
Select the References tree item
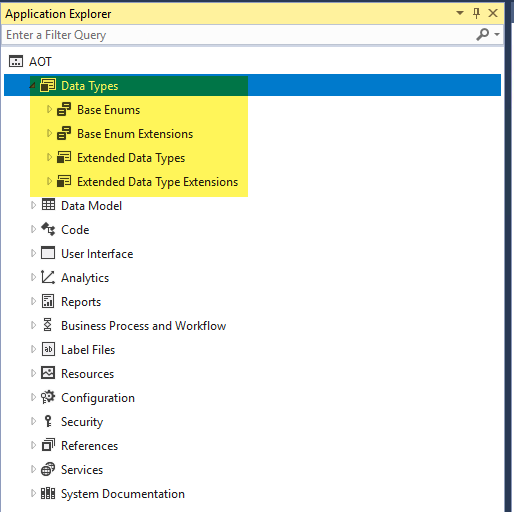click(x=89, y=446)
